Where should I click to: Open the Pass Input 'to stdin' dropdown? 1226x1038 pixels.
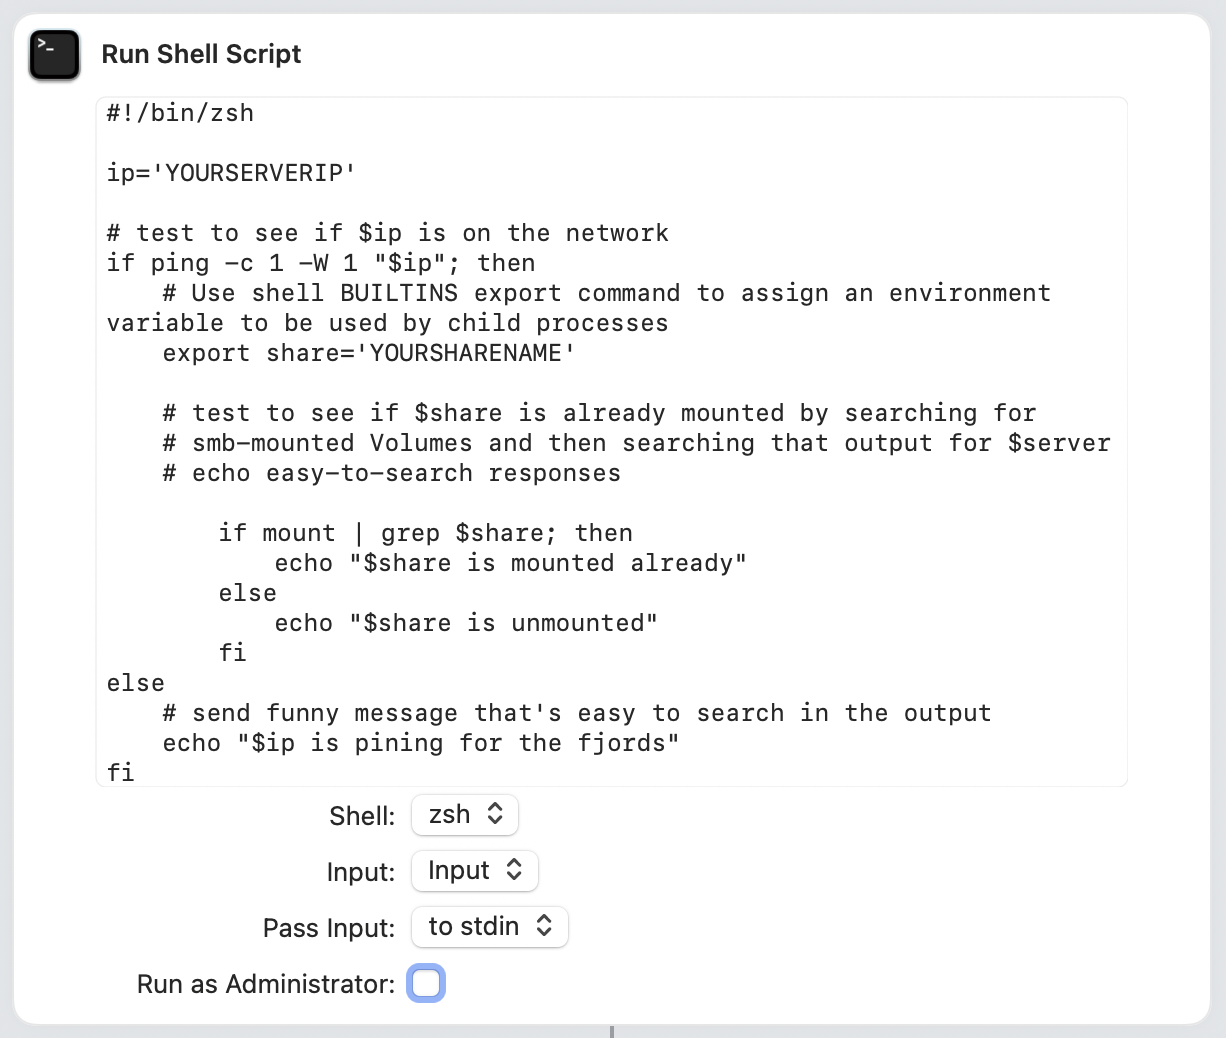[490, 927]
